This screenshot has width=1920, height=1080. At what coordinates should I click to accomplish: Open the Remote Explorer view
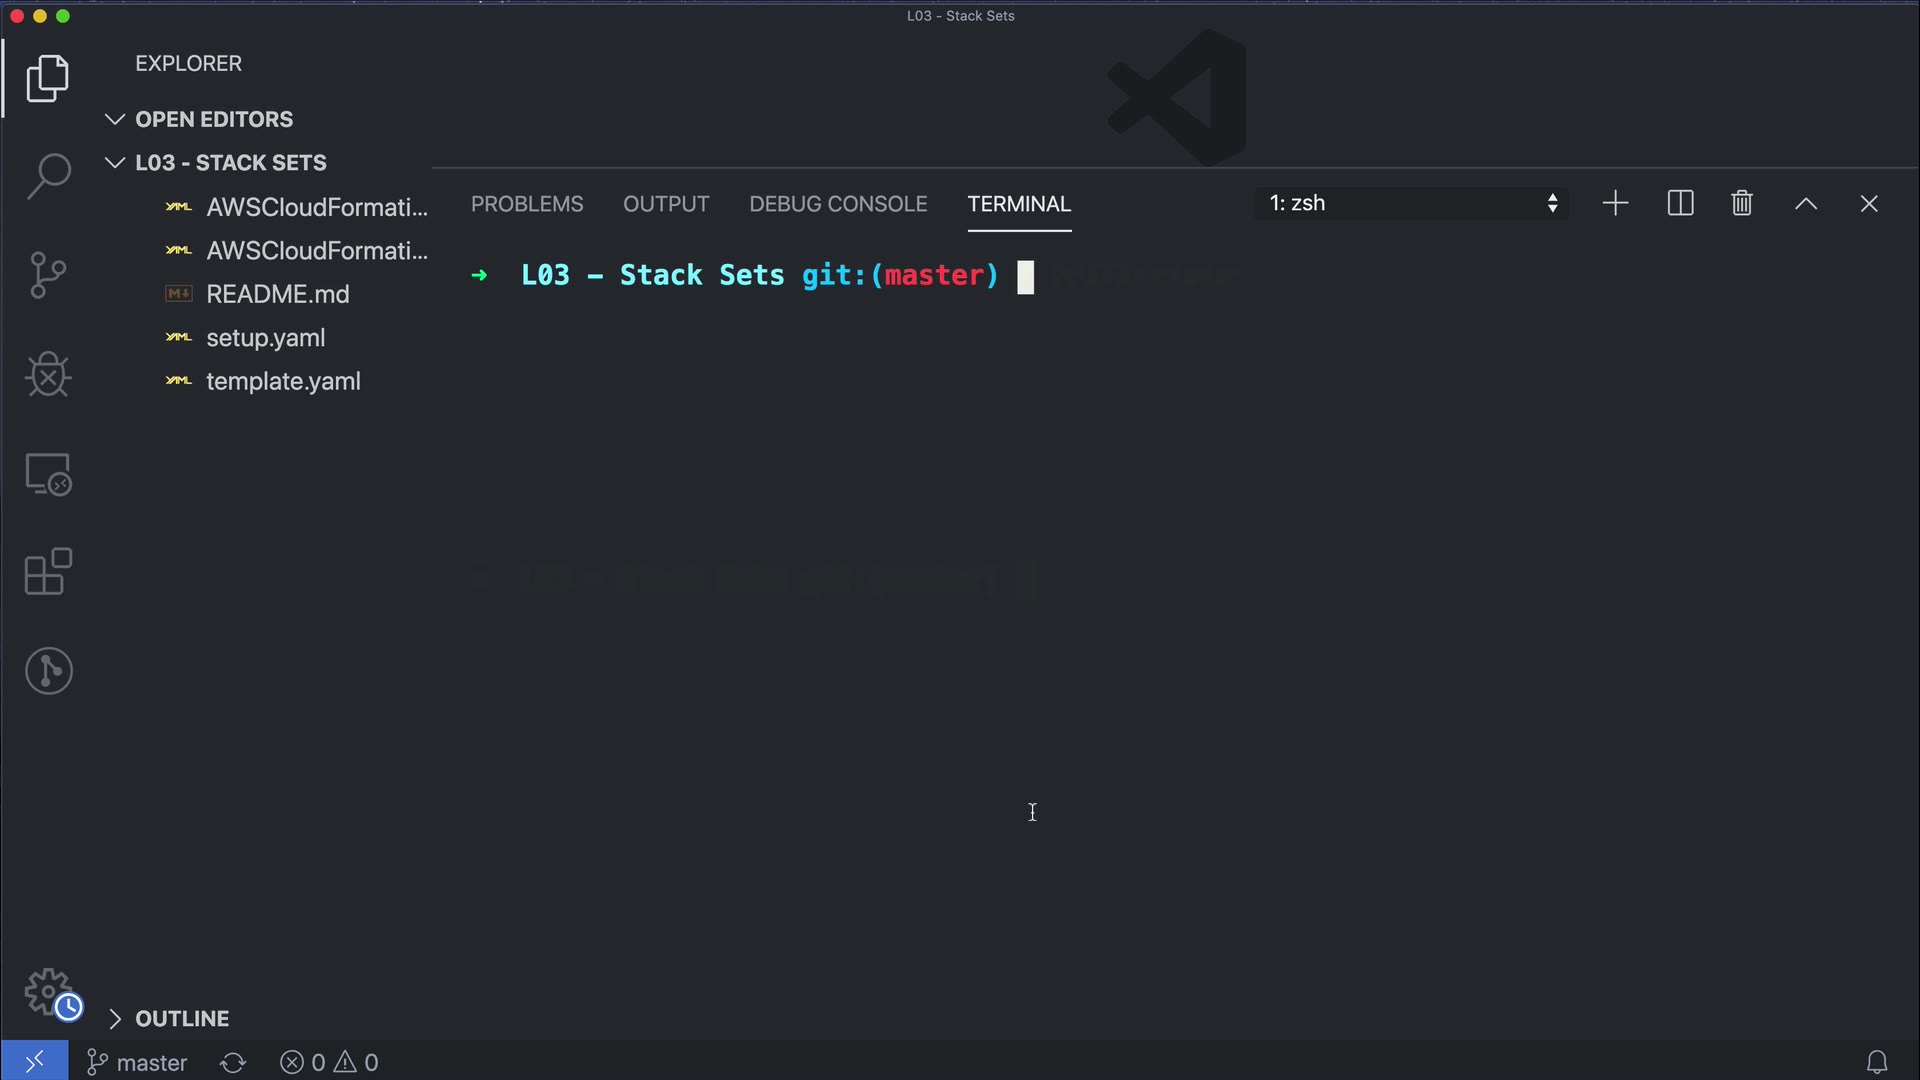pos(48,474)
